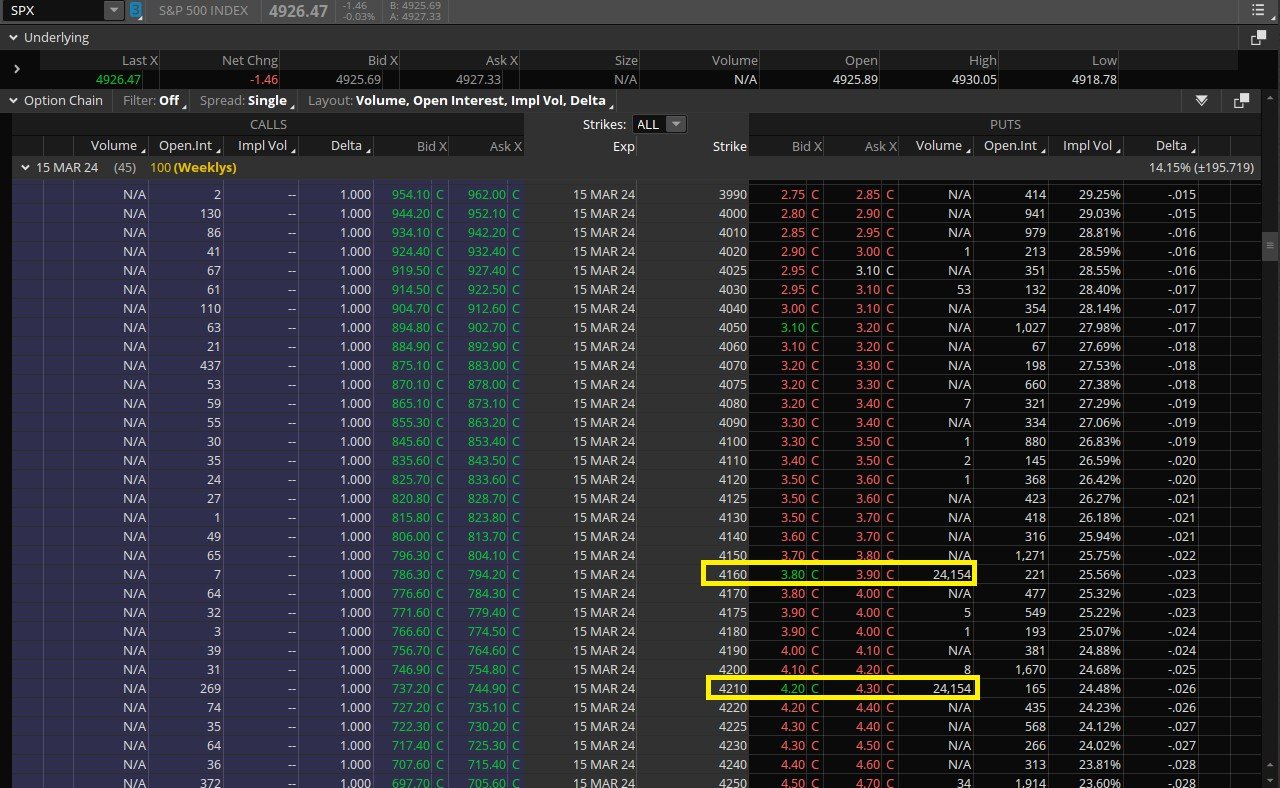Open the list menu icon at top right
1280x788 pixels.
click(x=1259, y=11)
